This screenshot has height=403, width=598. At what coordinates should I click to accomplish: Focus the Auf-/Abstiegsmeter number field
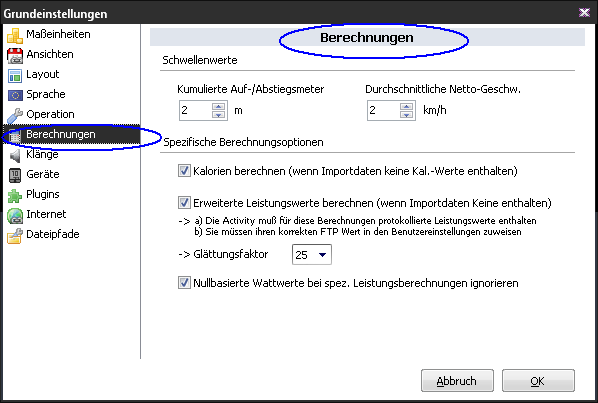(x=196, y=111)
